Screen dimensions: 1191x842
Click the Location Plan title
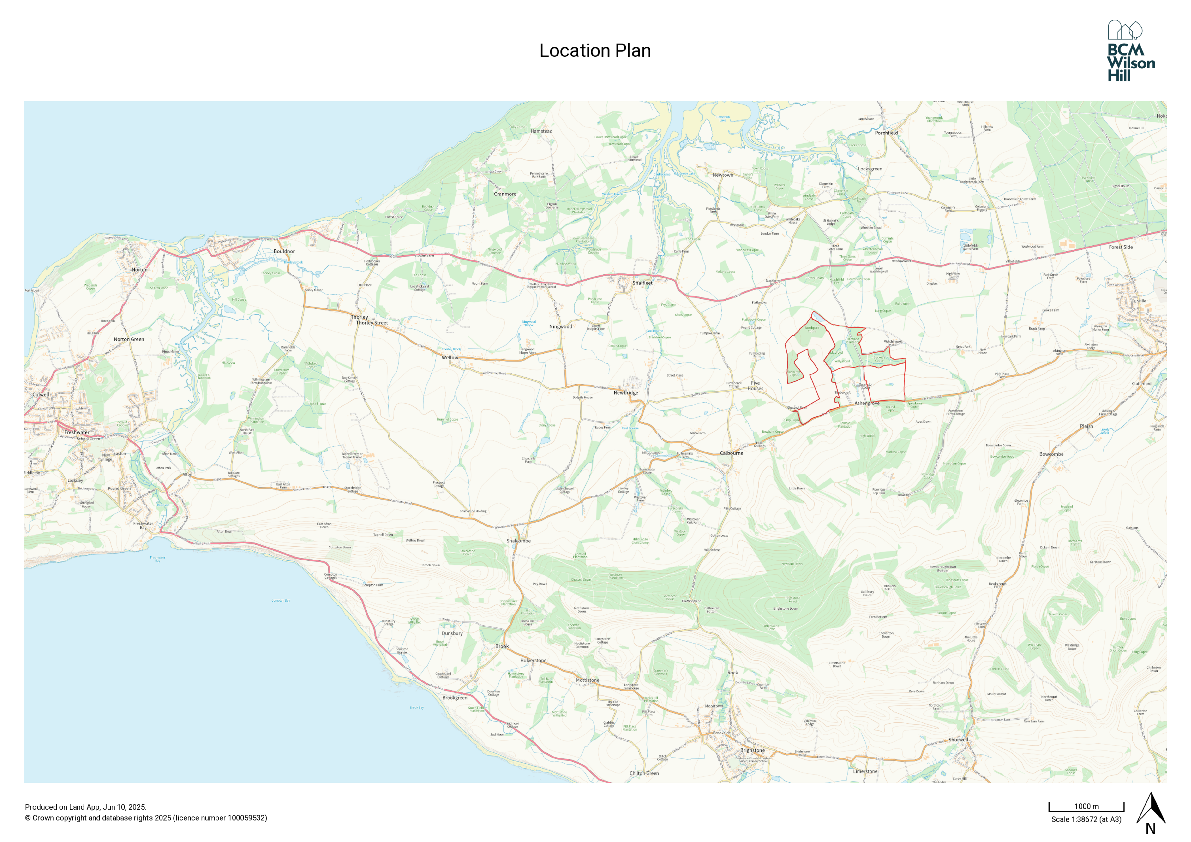(x=595, y=51)
